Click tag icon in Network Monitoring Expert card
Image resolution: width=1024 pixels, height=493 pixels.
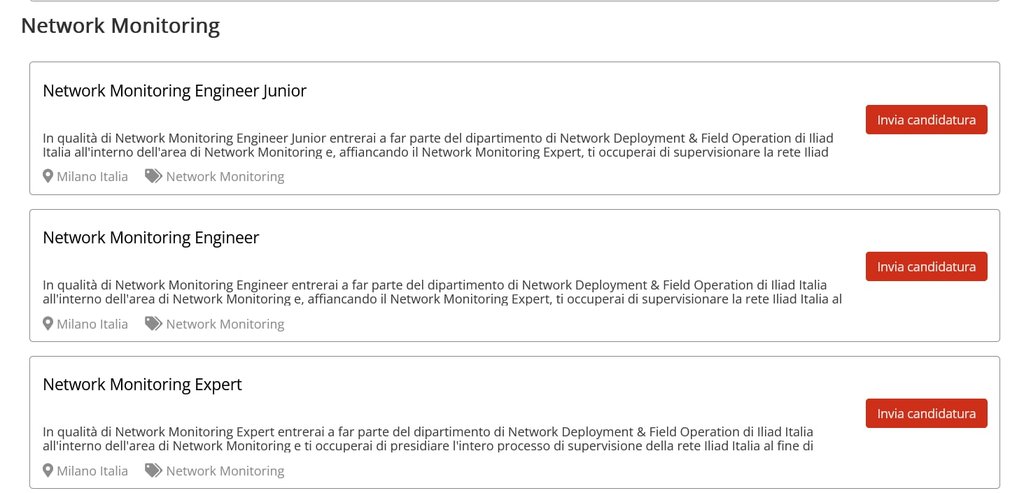pyautogui.click(x=153, y=470)
